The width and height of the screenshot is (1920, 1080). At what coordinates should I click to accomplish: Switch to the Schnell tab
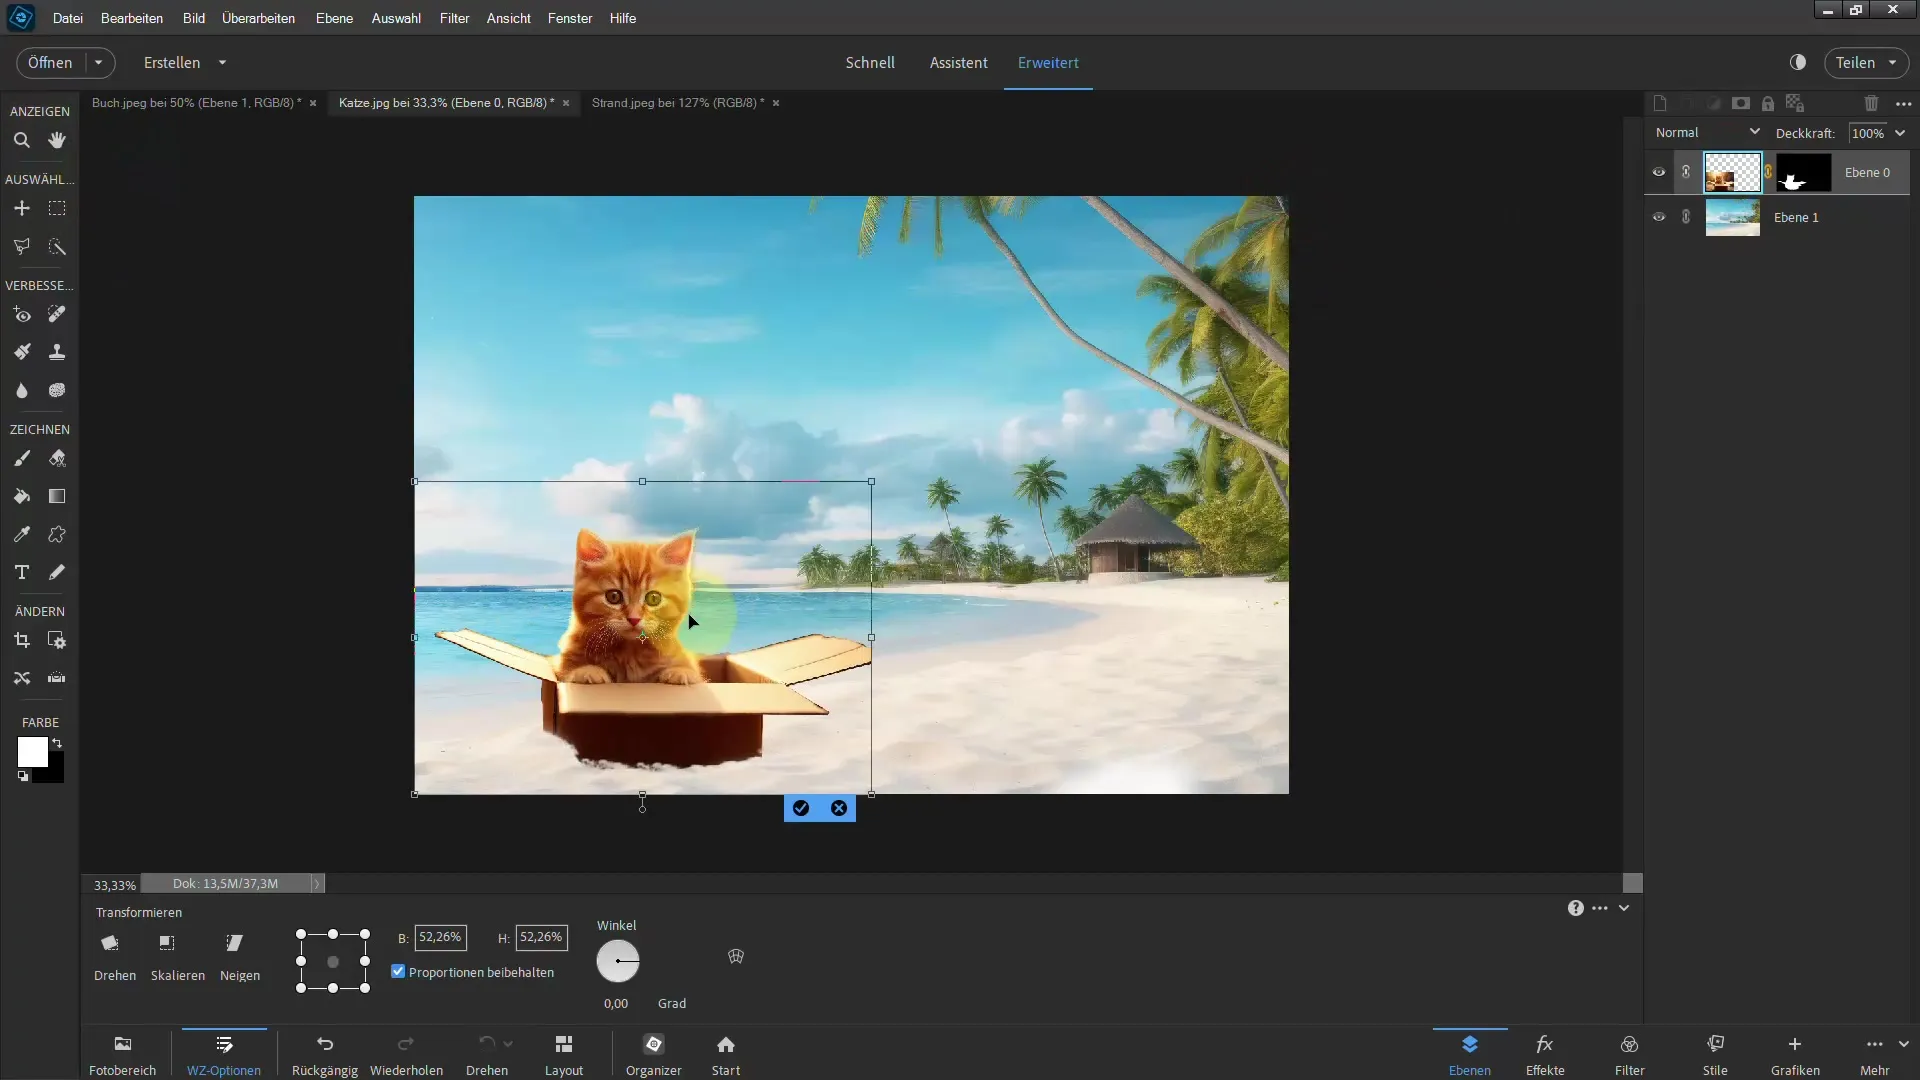pos(869,62)
